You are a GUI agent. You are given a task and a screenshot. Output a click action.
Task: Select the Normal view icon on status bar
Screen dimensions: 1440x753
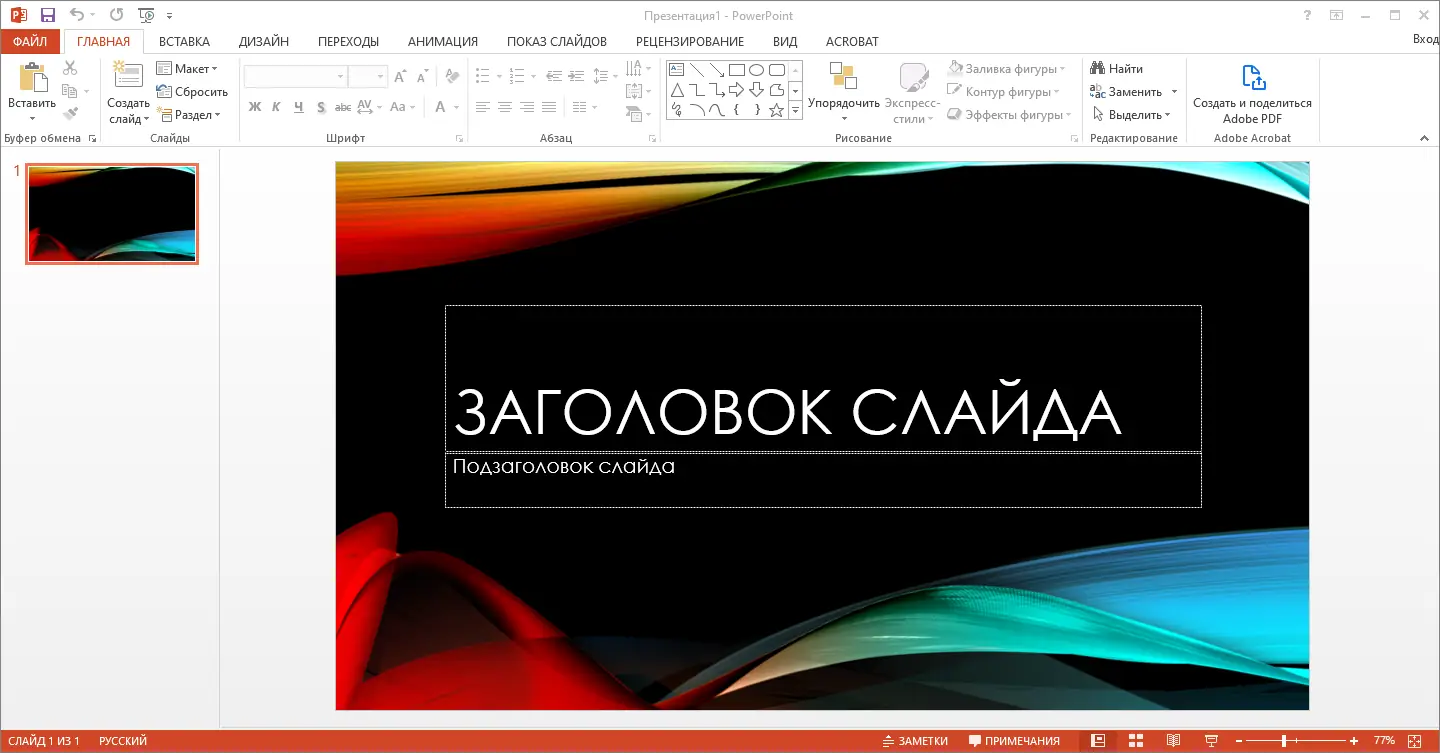(1100, 740)
